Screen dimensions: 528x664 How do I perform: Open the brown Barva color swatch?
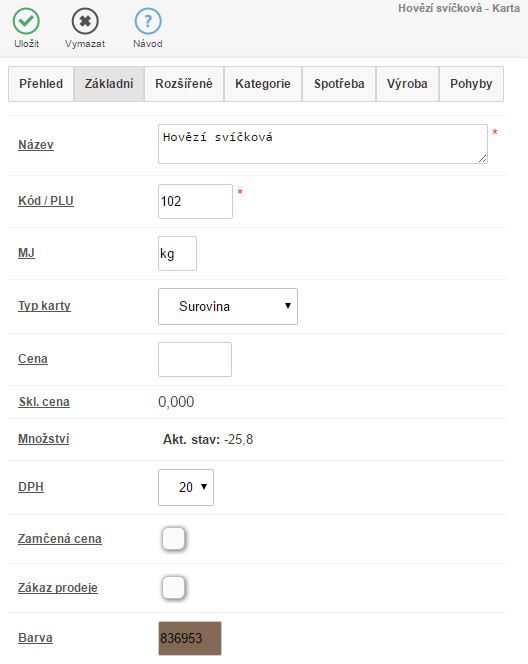[190, 638]
